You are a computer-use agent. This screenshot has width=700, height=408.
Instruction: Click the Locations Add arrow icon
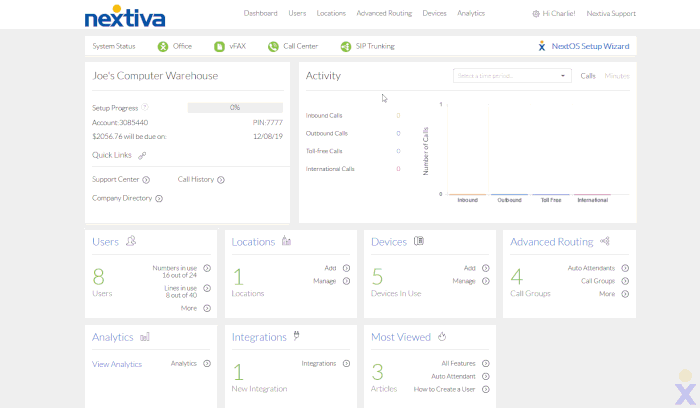point(346,268)
